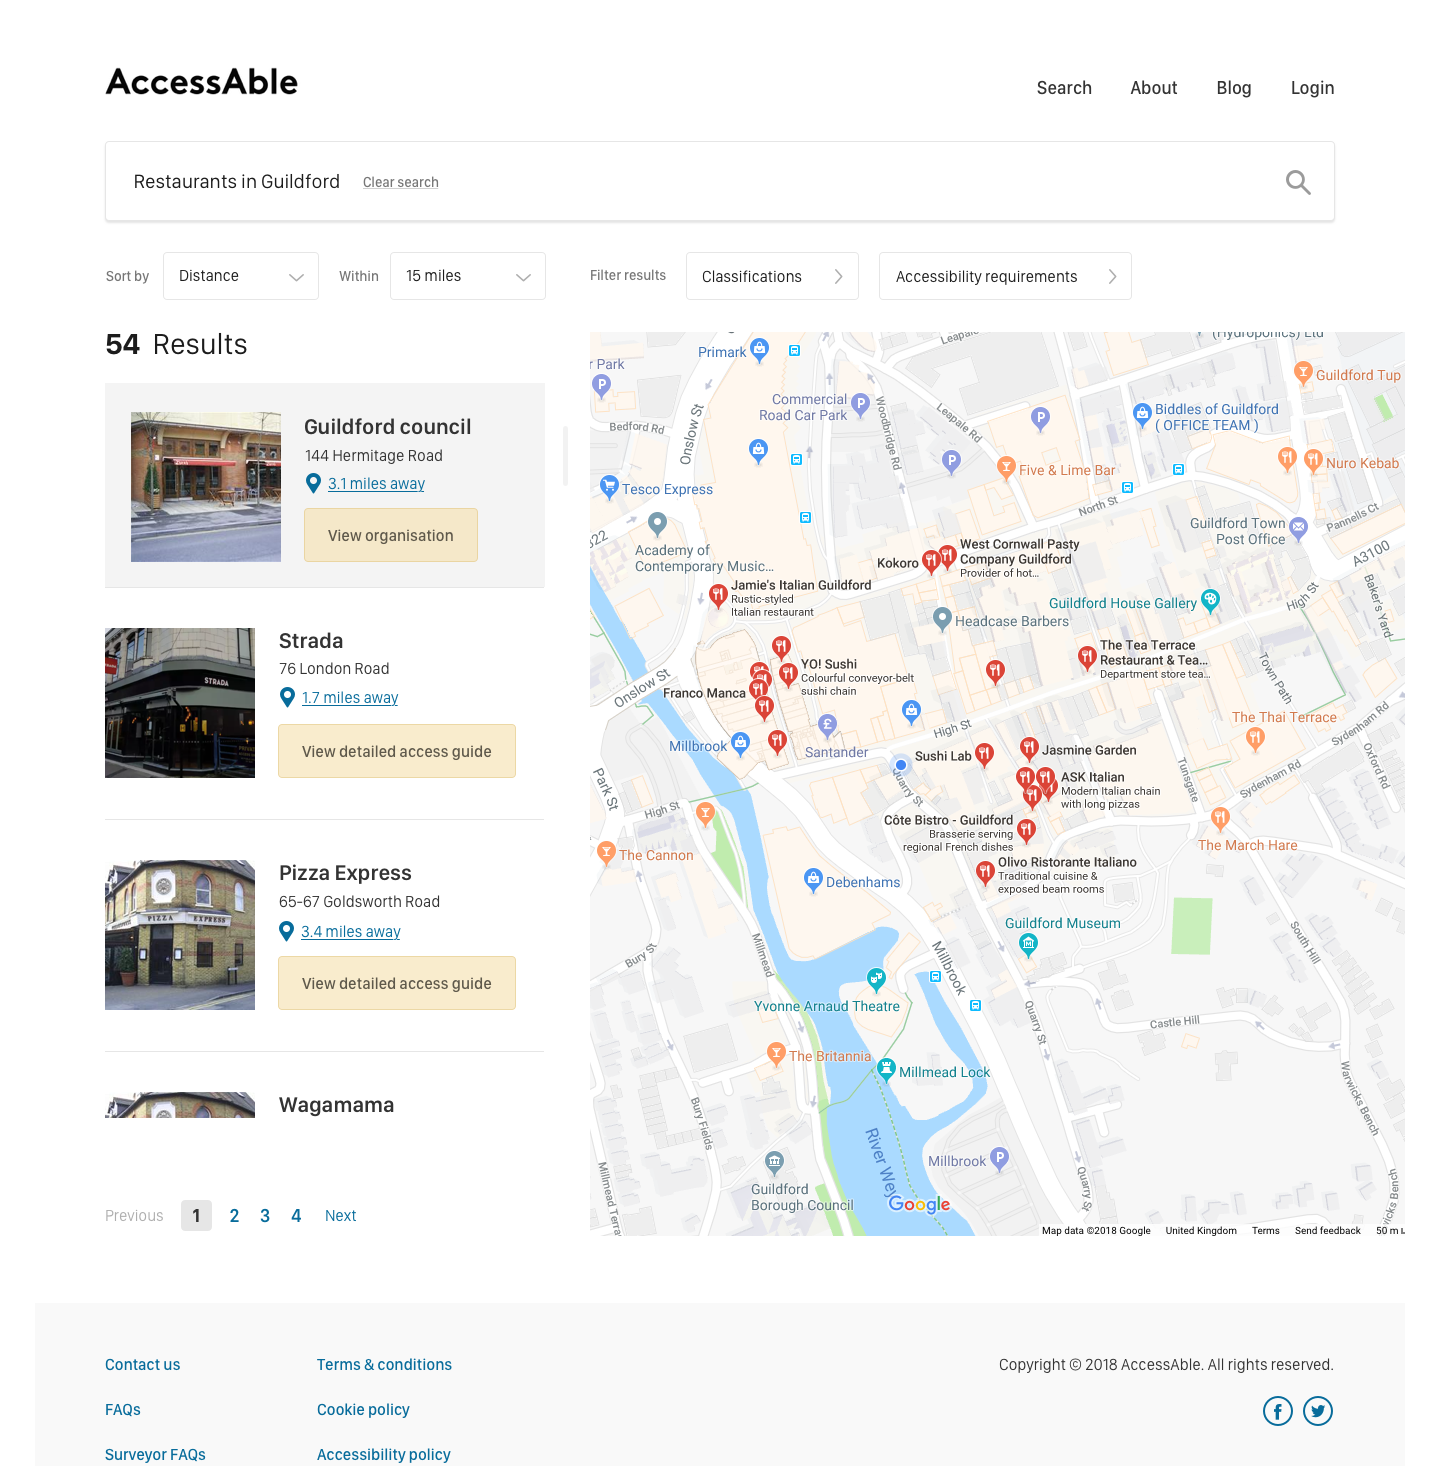Click the Millmead Lock map marker
The height and width of the screenshot is (1466, 1440).
click(886, 1070)
